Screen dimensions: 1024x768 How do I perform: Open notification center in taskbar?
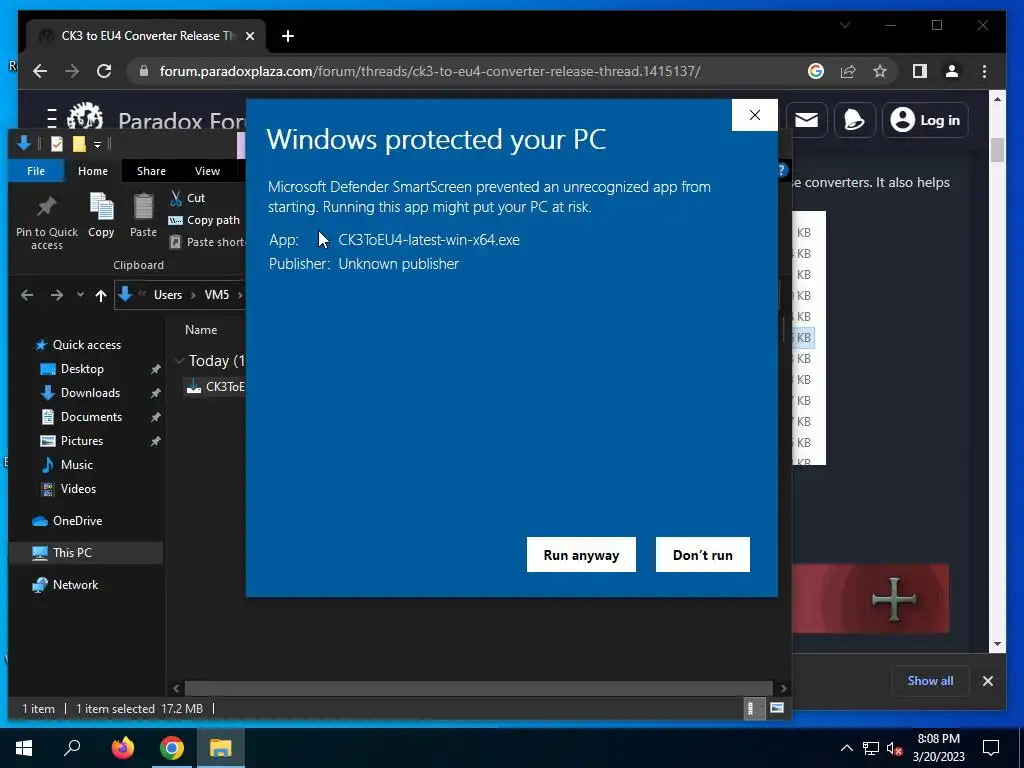tap(991, 748)
